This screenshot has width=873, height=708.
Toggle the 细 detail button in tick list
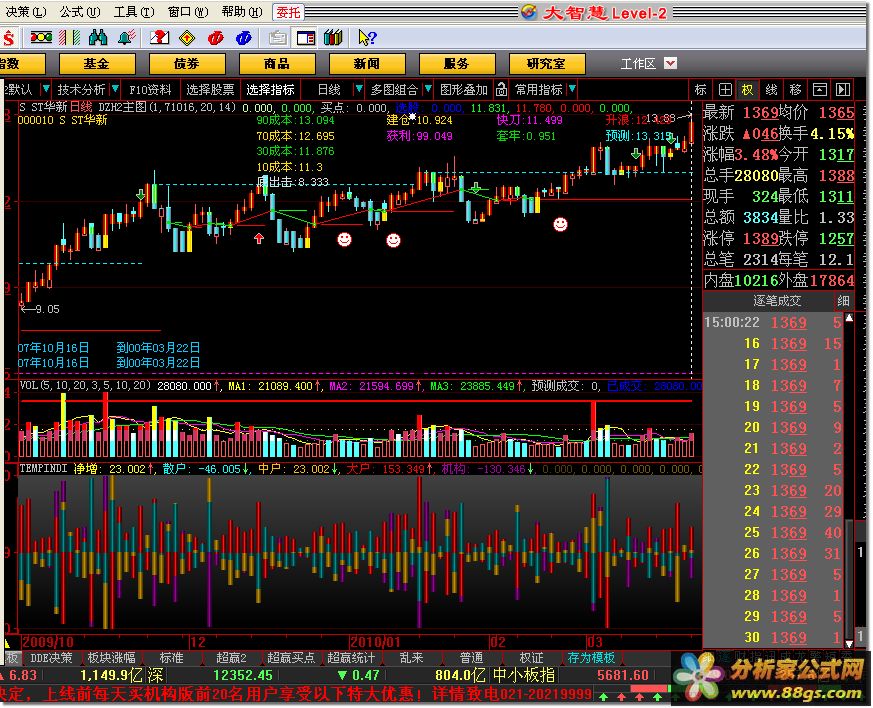843,301
